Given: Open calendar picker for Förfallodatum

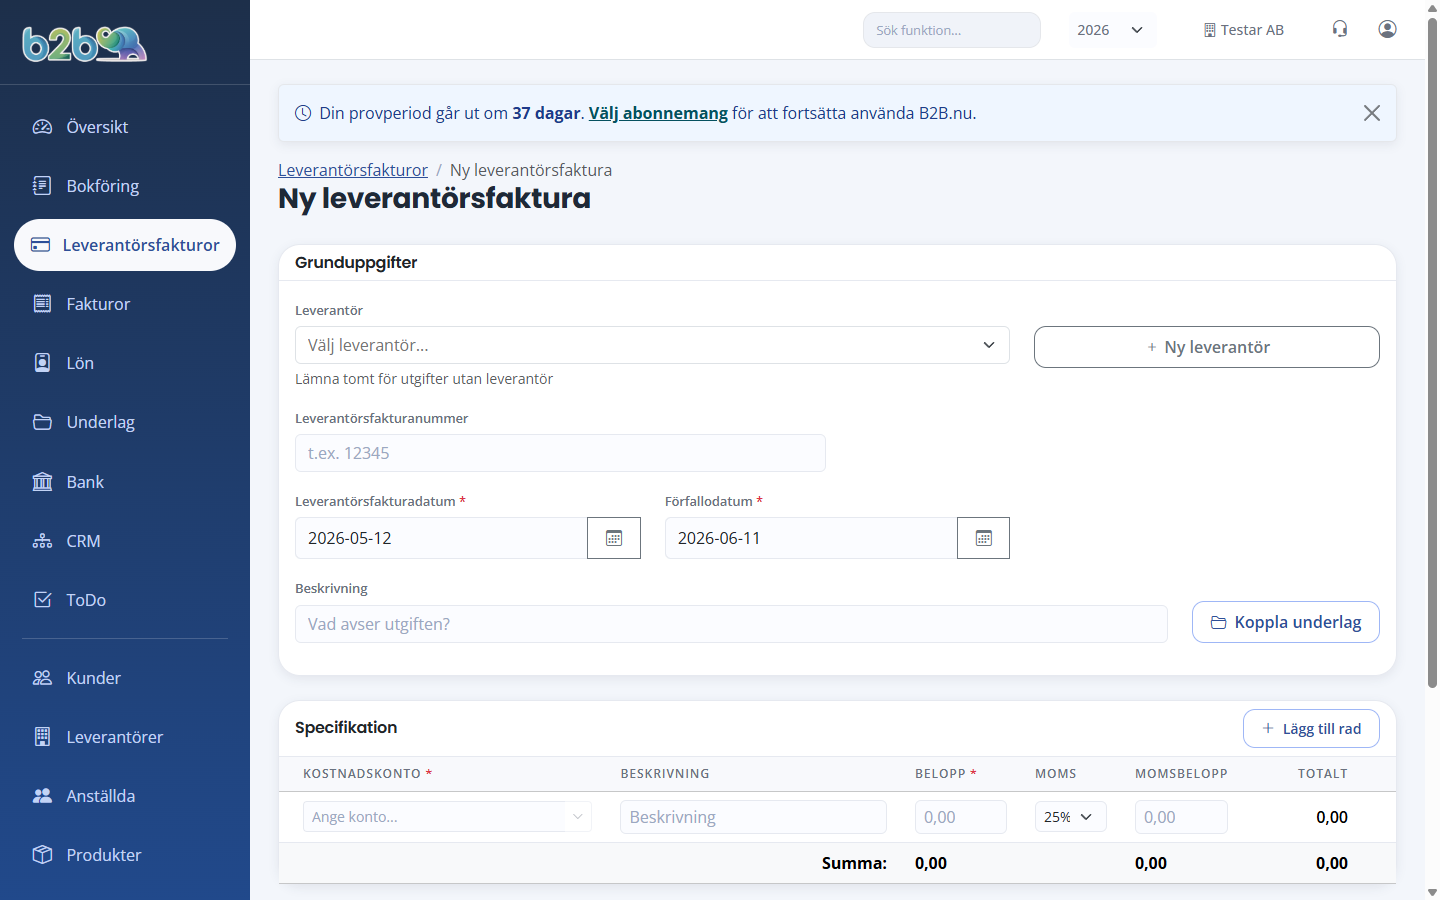Looking at the screenshot, I should [984, 538].
